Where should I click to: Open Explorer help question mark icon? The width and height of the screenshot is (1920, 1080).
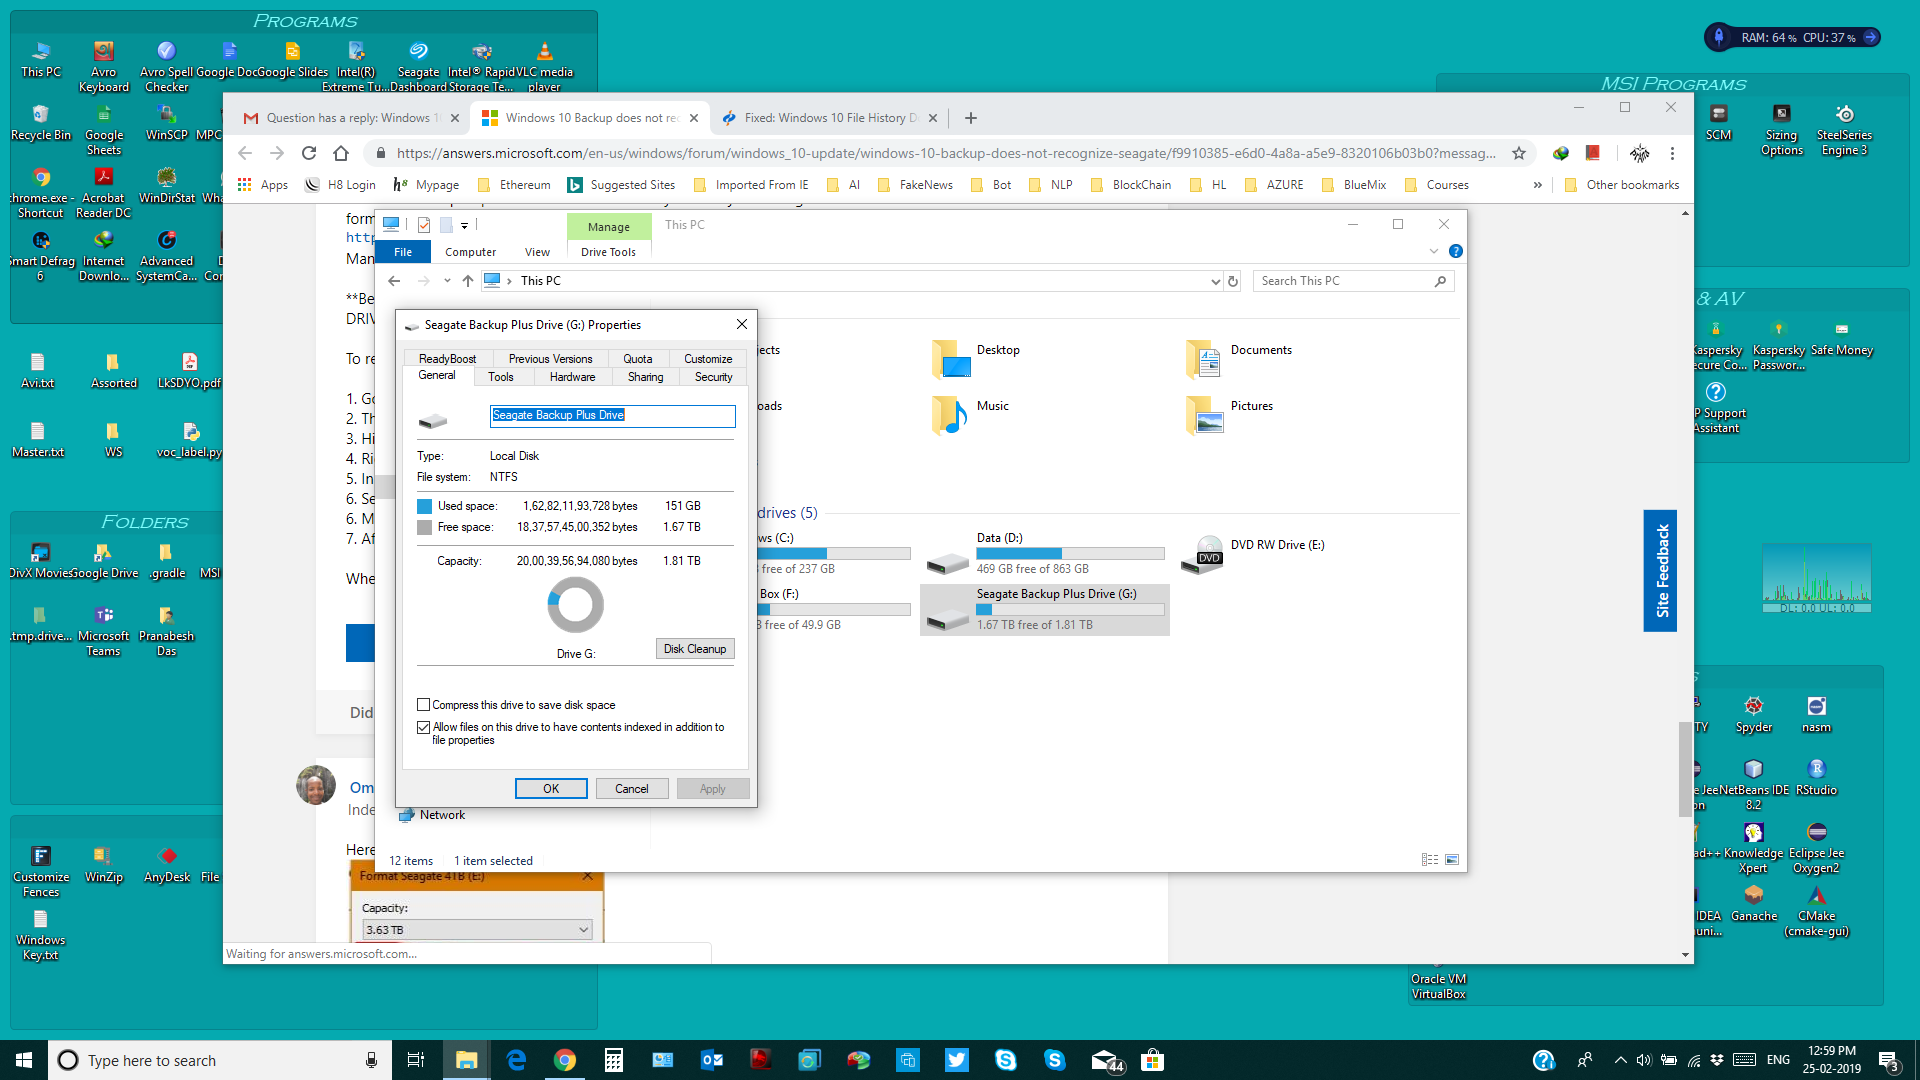(1456, 251)
